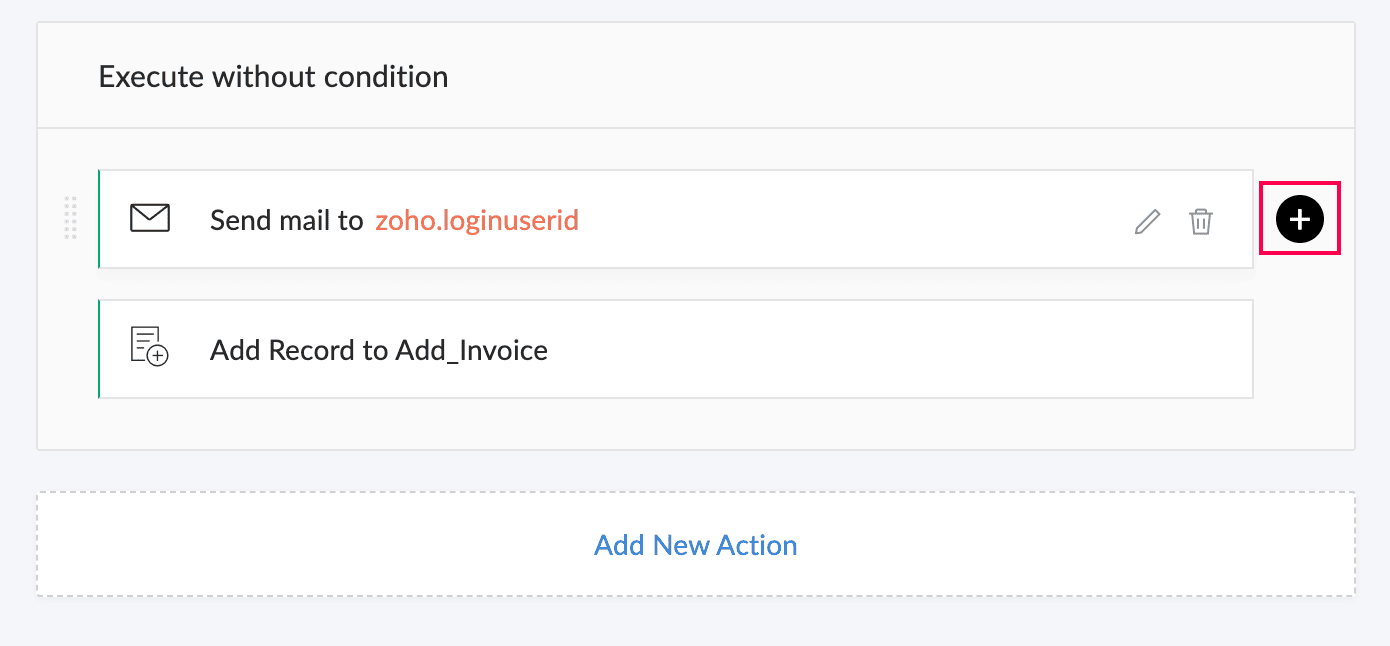
Task: Select the "Send mail to" label text
Action: click(x=287, y=220)
